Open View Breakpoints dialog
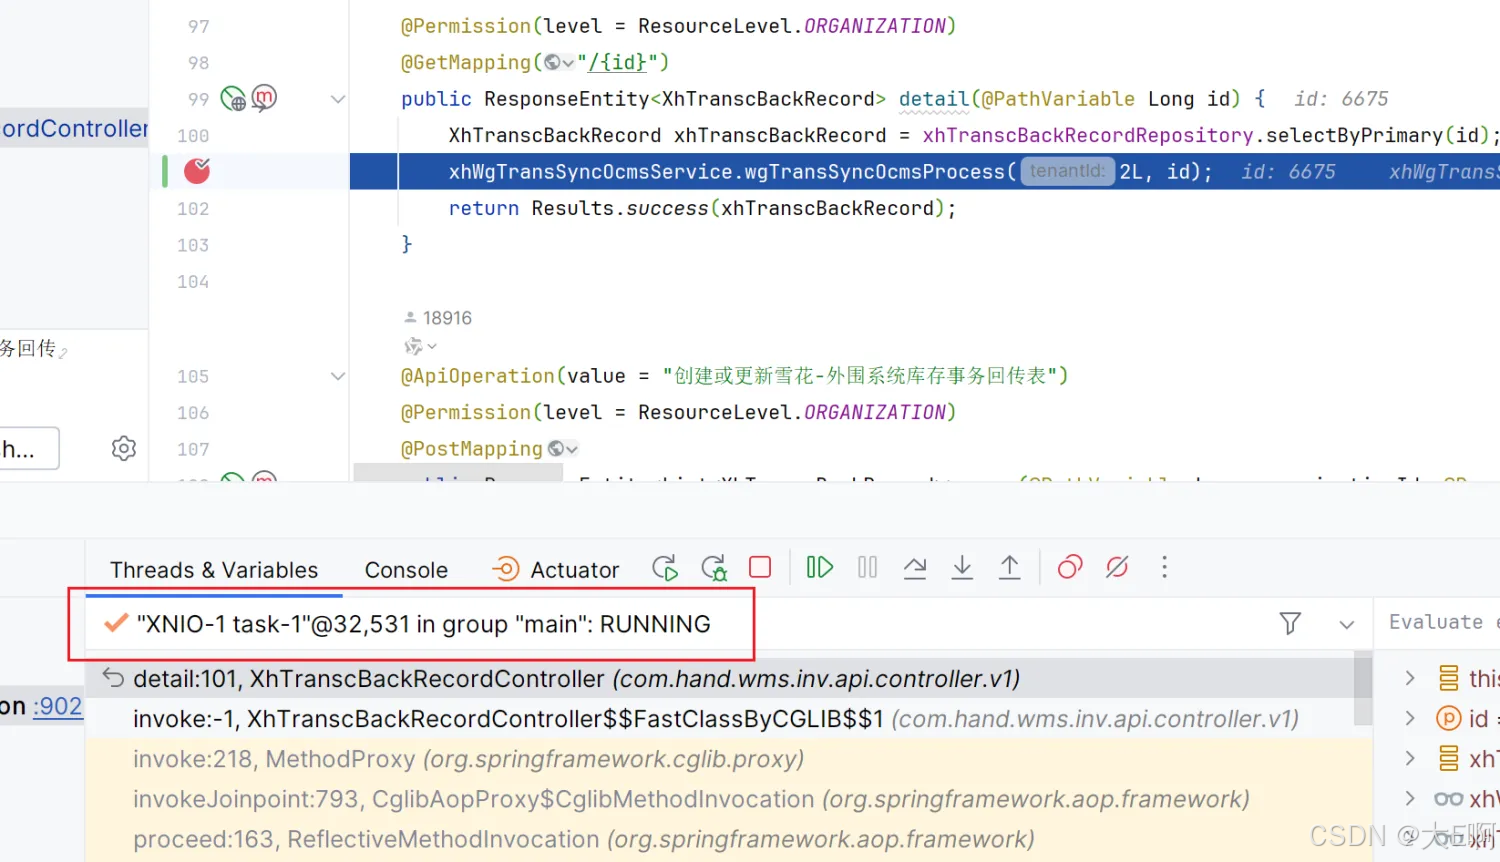1500x862 pixels. 1070,567
